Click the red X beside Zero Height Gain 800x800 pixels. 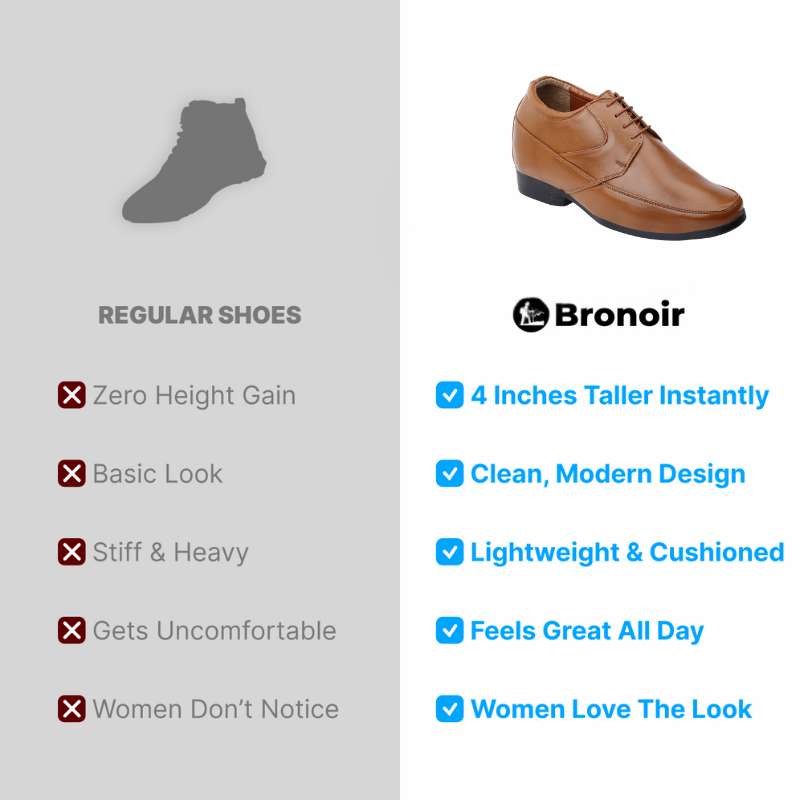(x=71, y=395)
